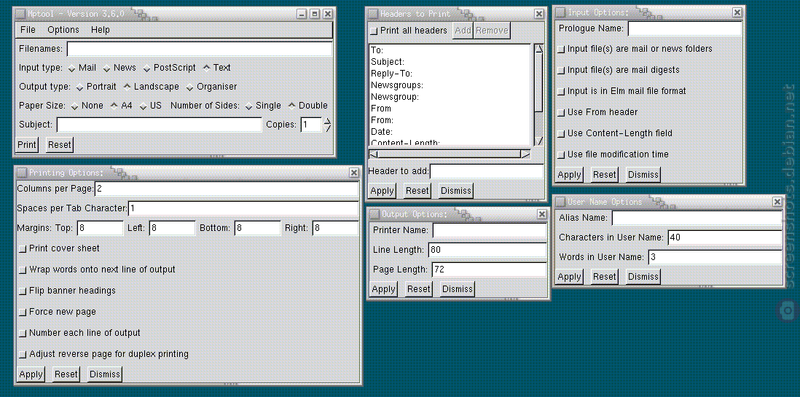Screen dimensions: 800x397
Task: Toggle Adjust reverse page for duplex printing
Action: click(x=22, y=354)
